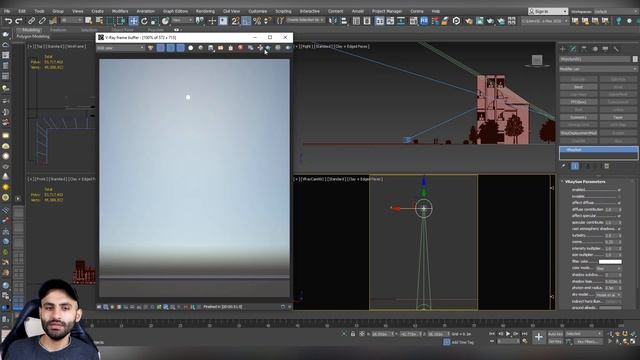Click the Symmetry modifier button
Viewport: 640px width, 360px height.
[578, 118]
